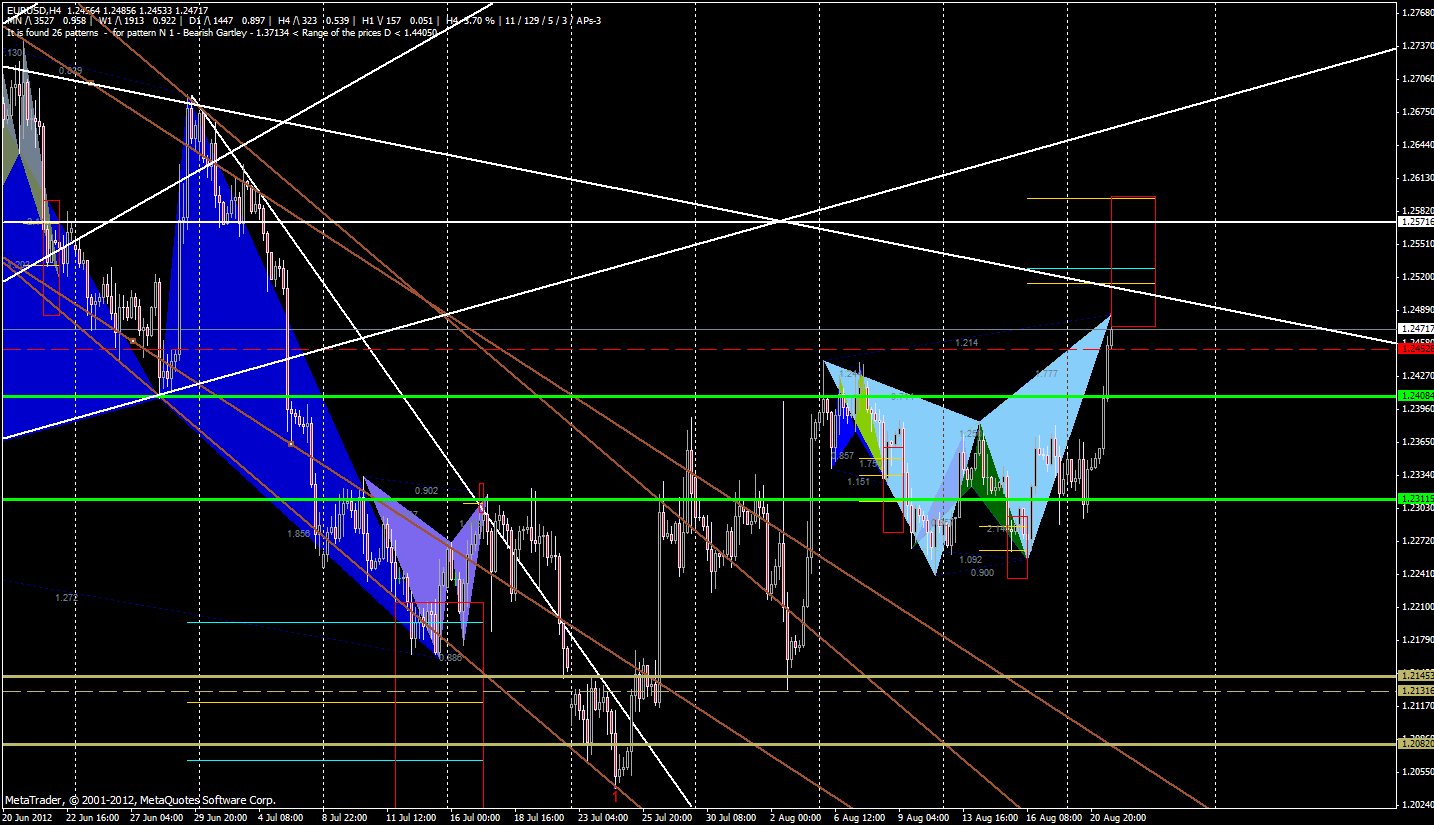Screen dimensions: 1434x825
Task: Click the 1.20550 price axis label
Action: tap(1416, 772)
